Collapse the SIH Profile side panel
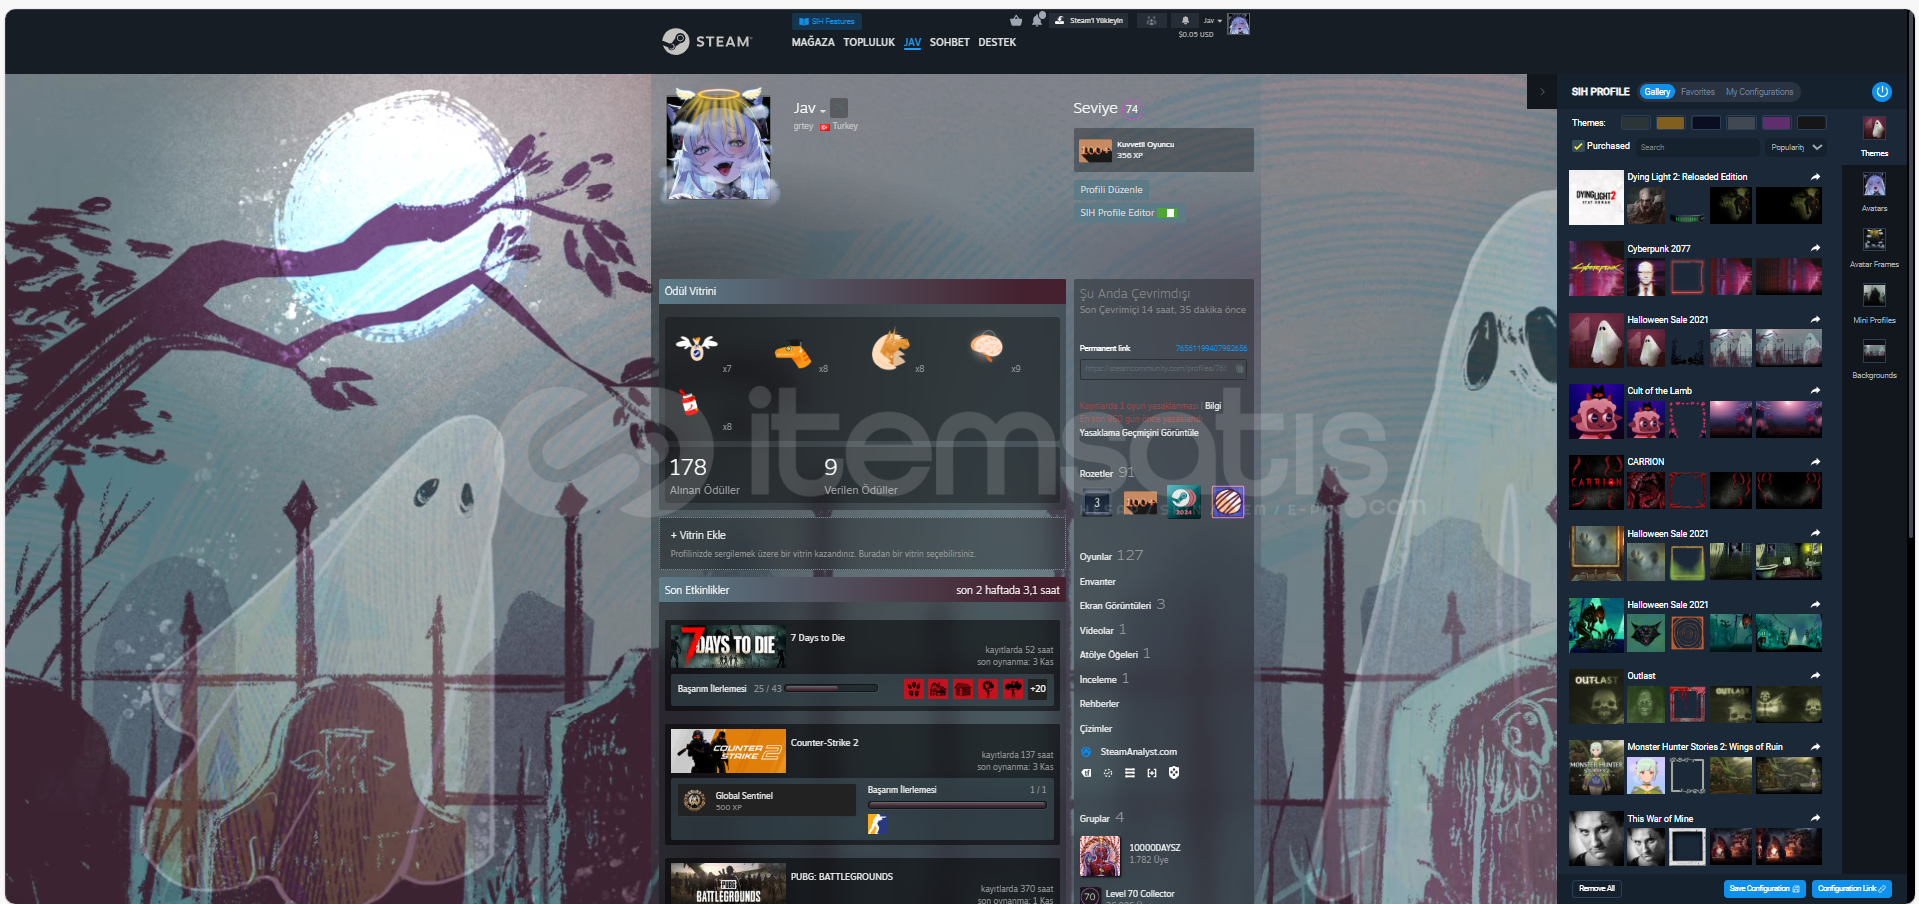 pos(1542,92)
